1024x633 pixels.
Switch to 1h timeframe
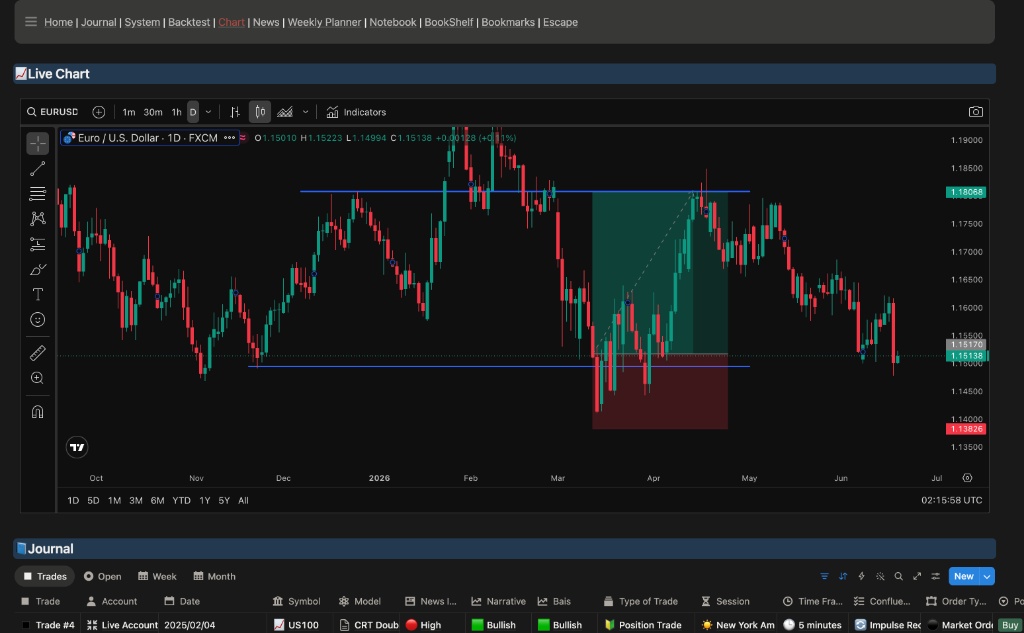(x=176, y=112)
